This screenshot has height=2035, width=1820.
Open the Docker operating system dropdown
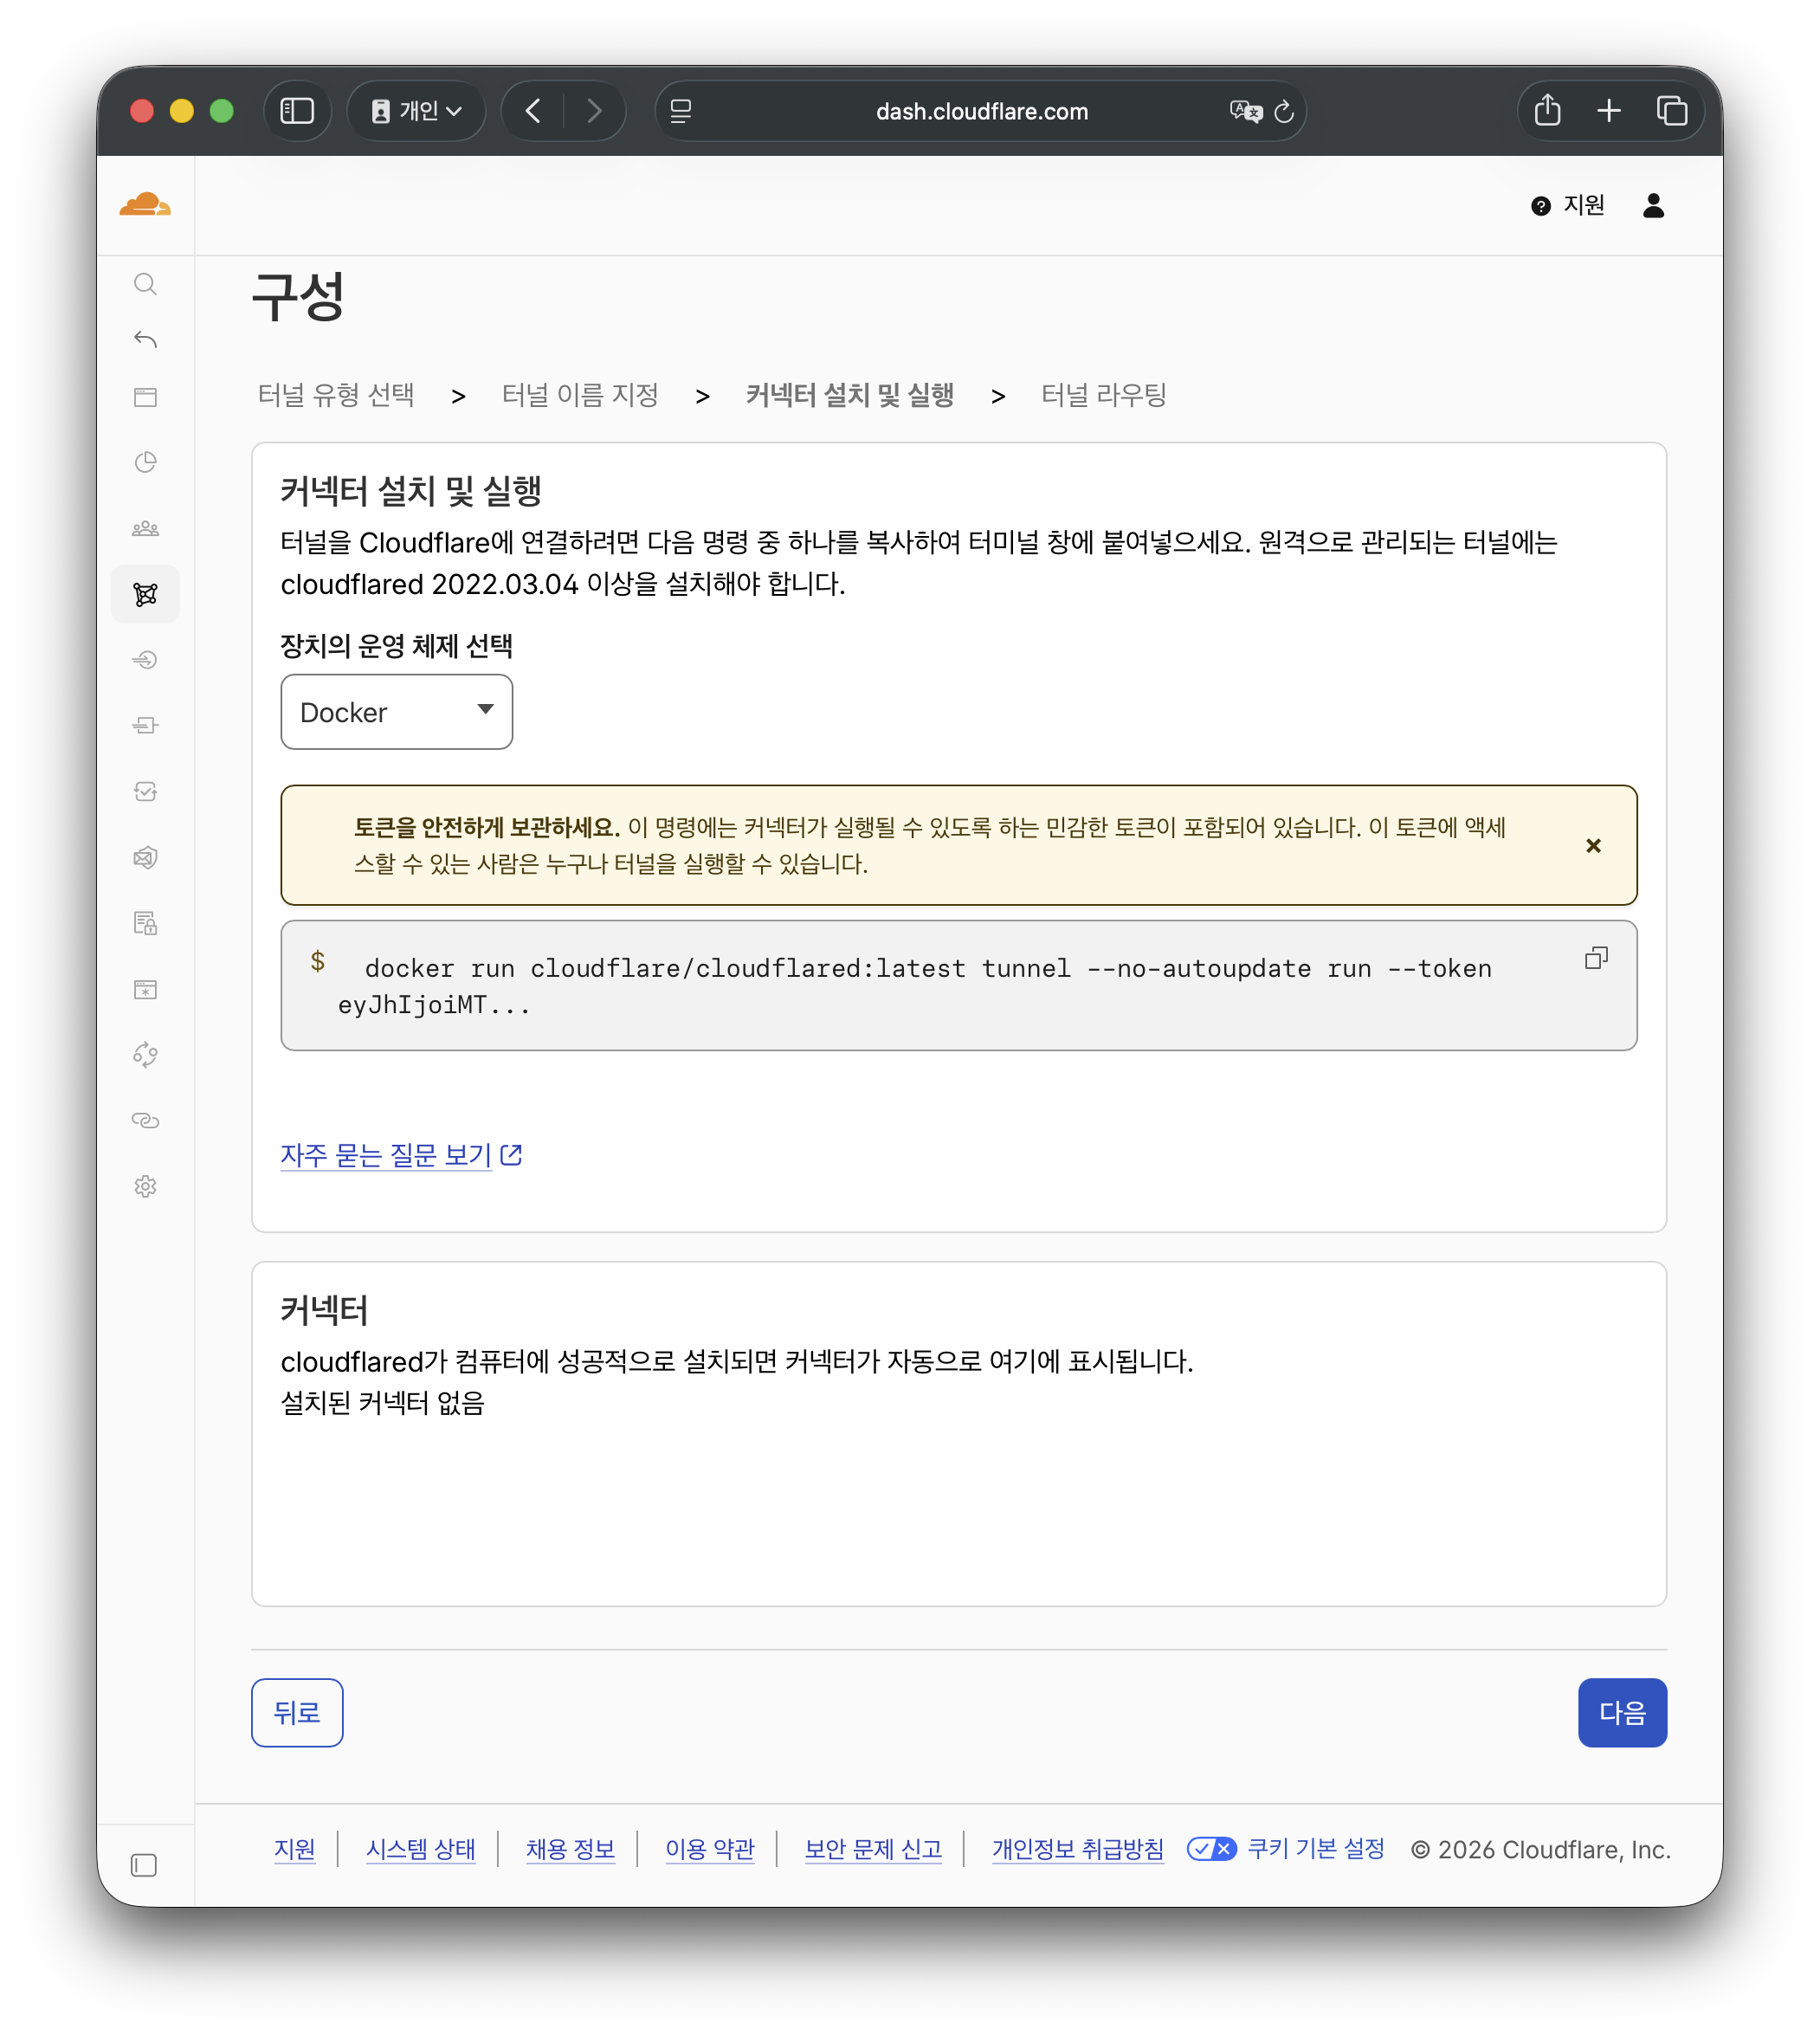pyautogui.click(x=396, y=712)
